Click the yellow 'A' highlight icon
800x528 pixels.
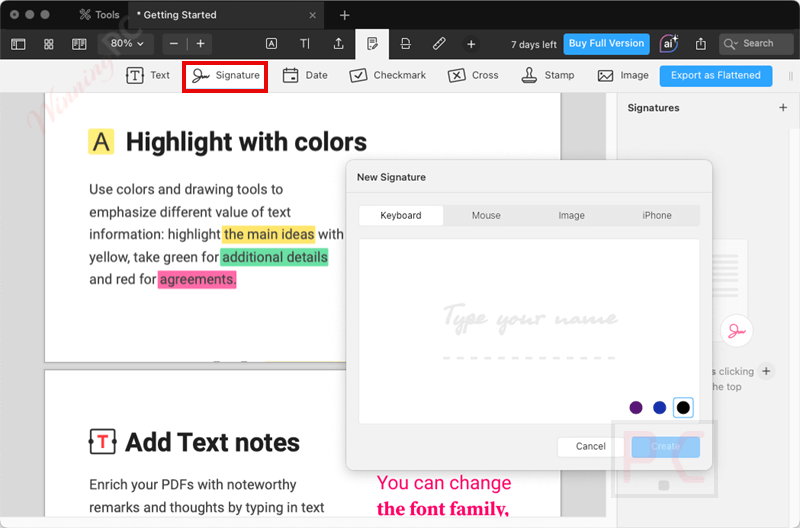pyautogui.click(x=101, y=141)
